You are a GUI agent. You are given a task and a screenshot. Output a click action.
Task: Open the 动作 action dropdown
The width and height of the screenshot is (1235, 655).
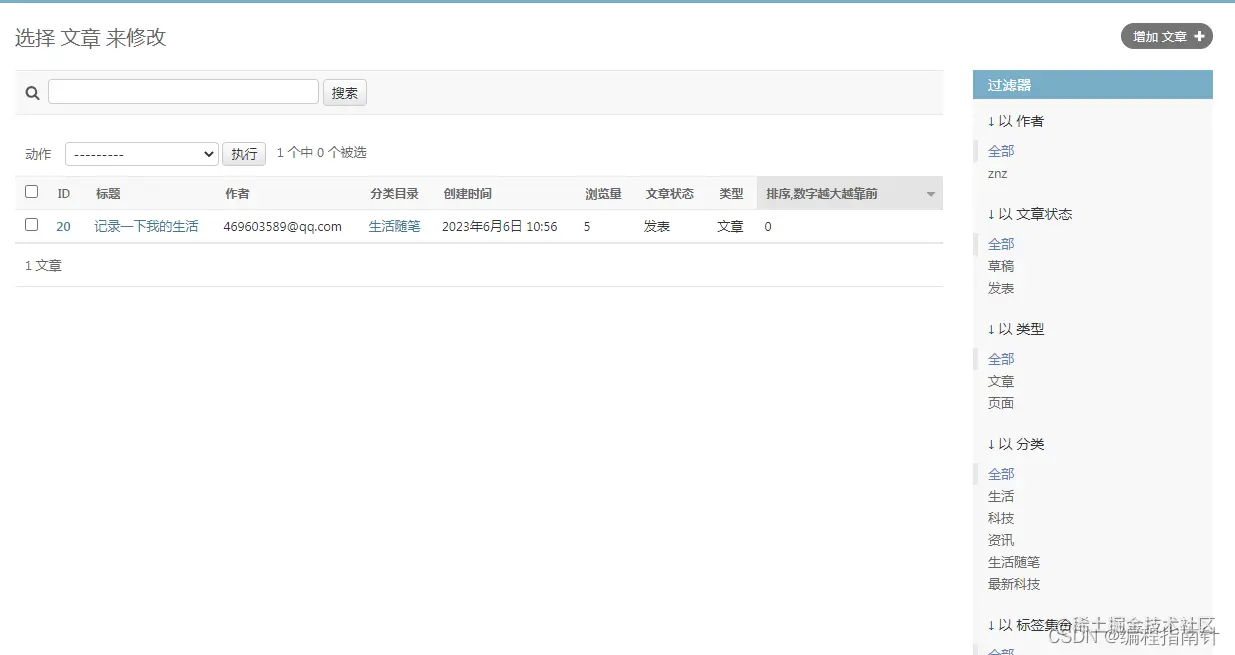tap(142, 154)
